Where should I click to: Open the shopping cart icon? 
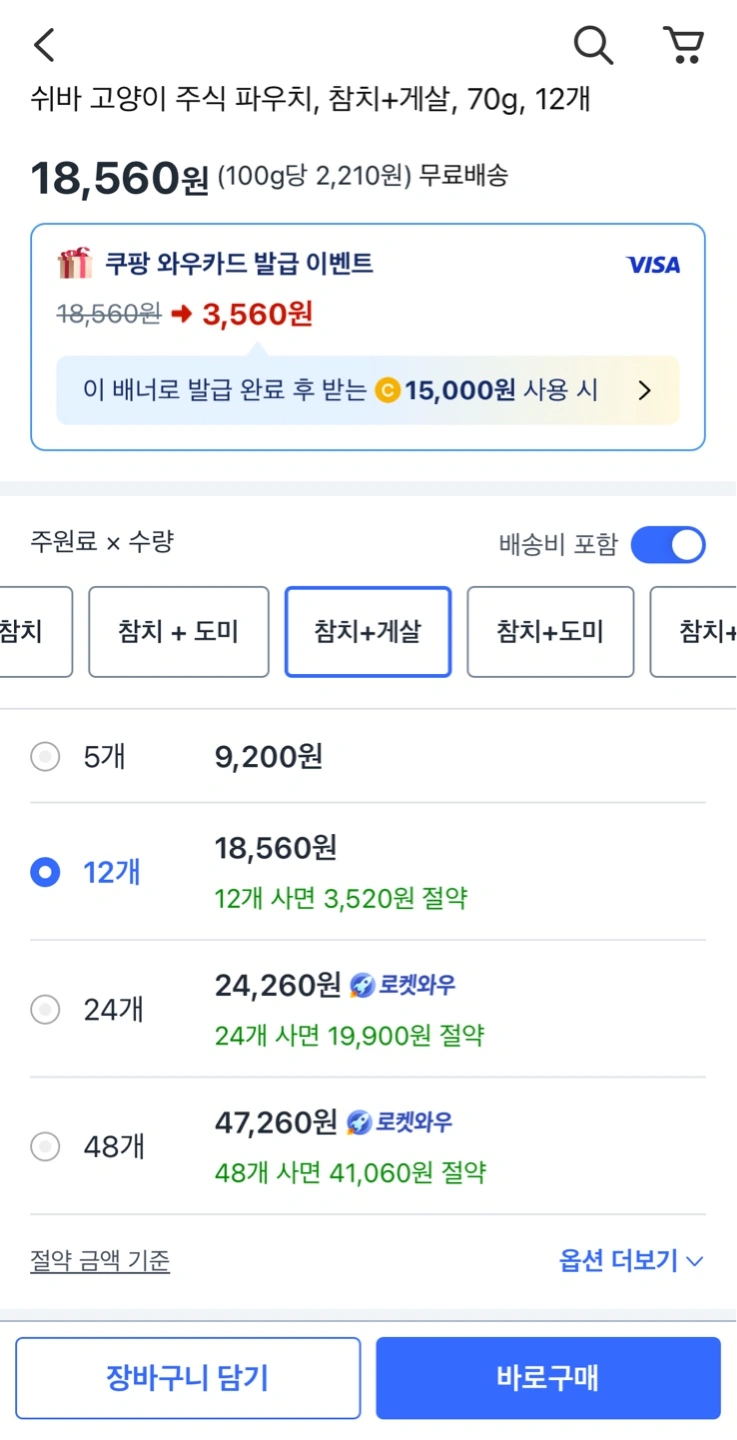[x=684, y=45]
